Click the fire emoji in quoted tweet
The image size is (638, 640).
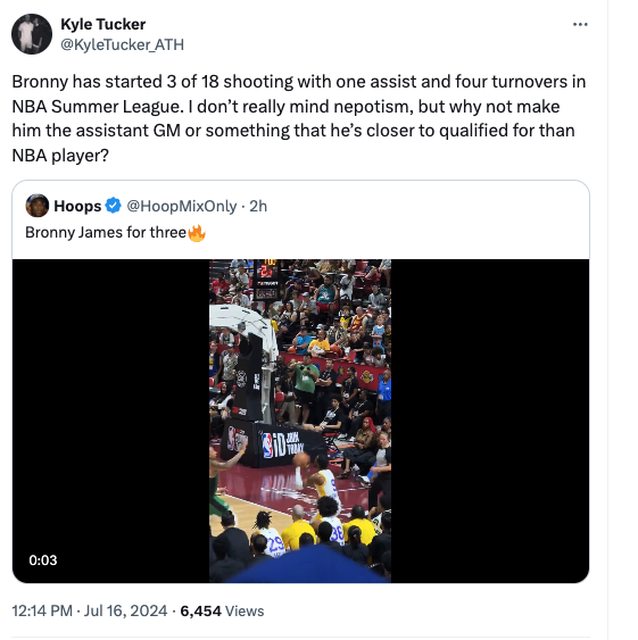(x=197, y=233)
